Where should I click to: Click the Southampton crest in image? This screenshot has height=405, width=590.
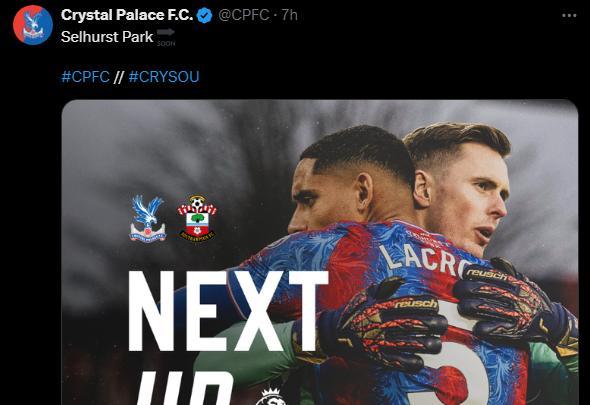click(197, 218)
